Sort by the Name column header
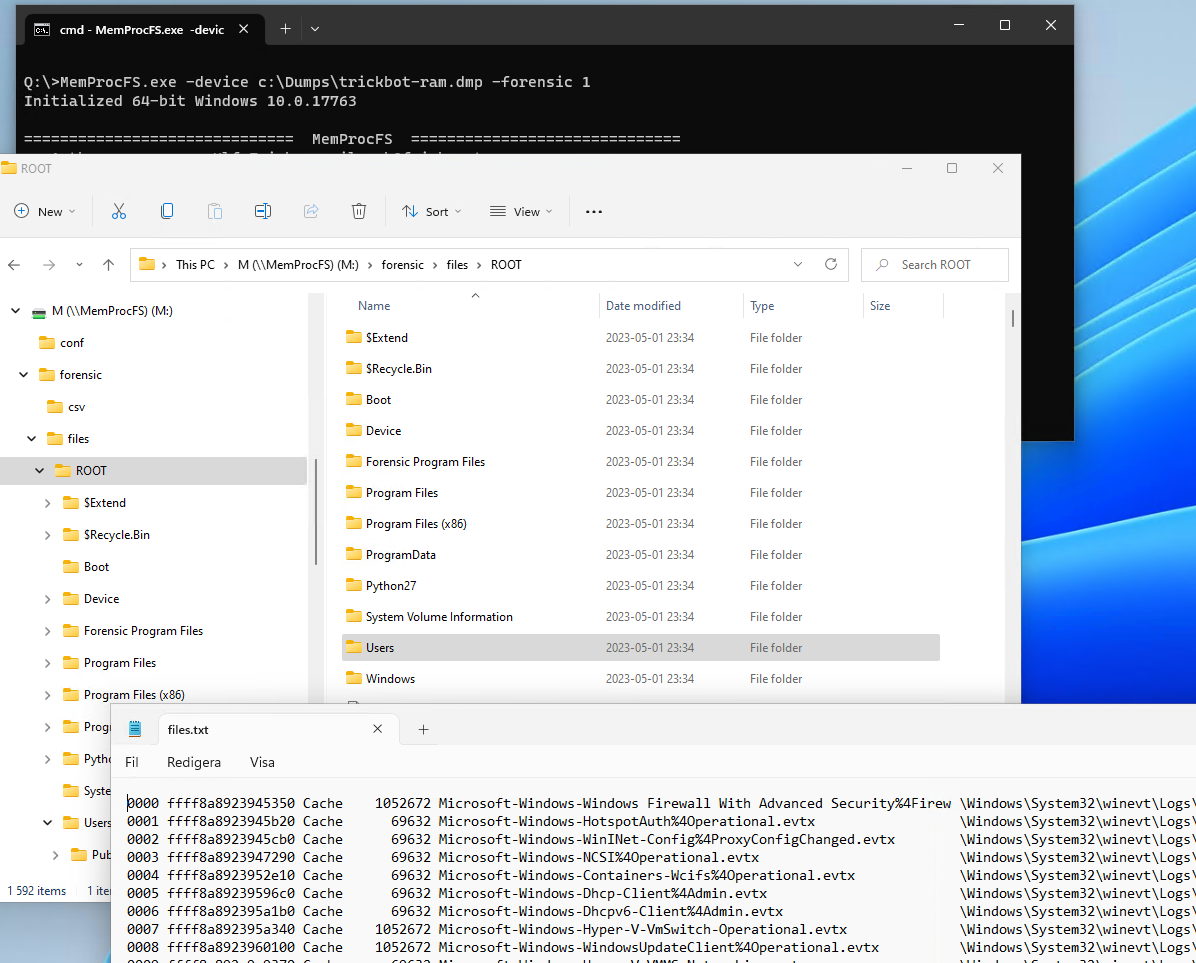 tap(374, 306)
